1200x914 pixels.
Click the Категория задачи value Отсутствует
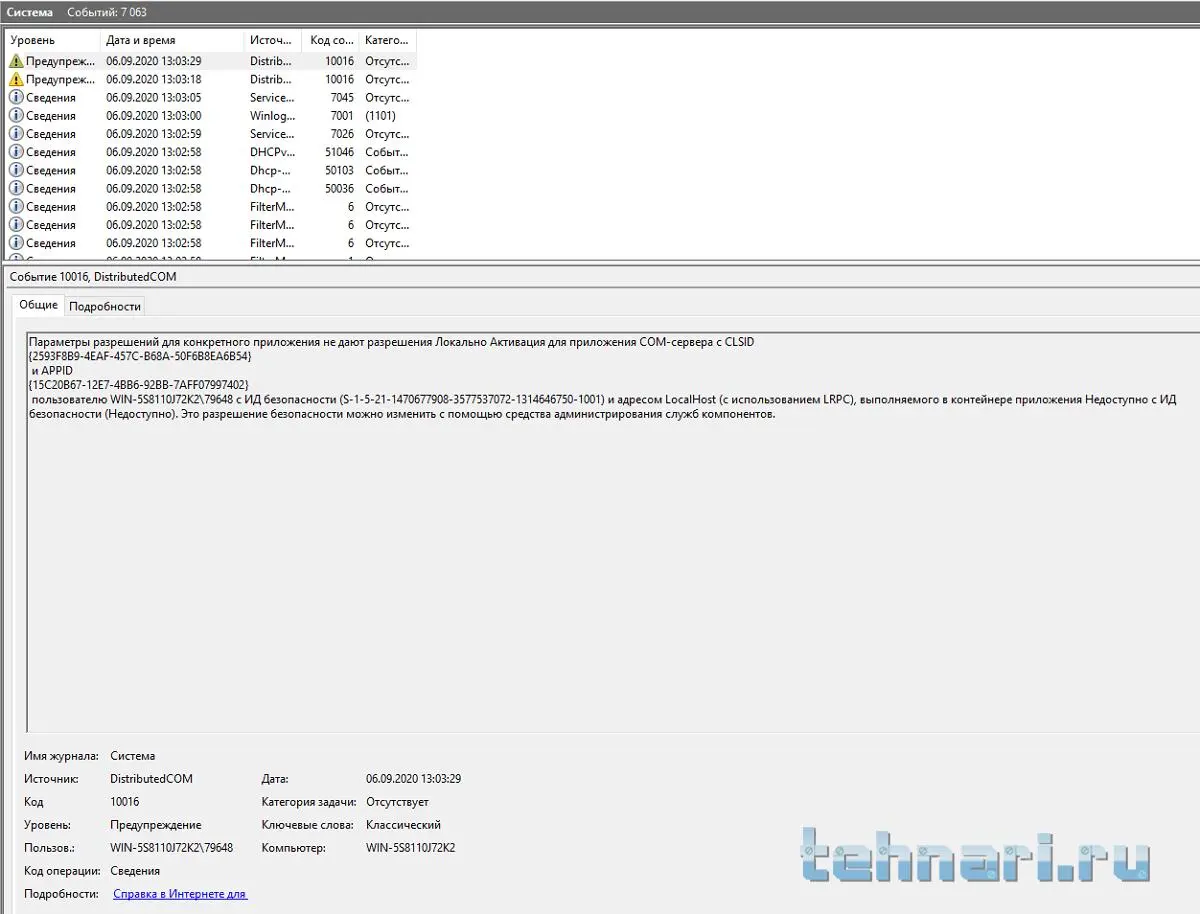(397, 802)
